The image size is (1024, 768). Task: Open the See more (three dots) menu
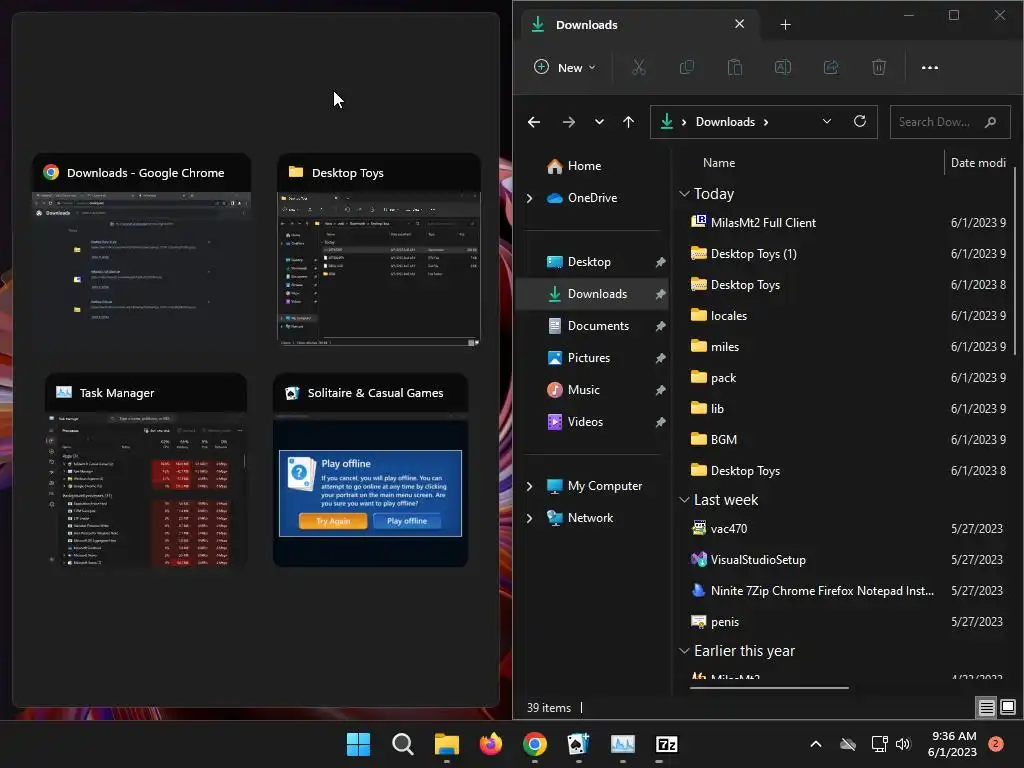[929, 67]
